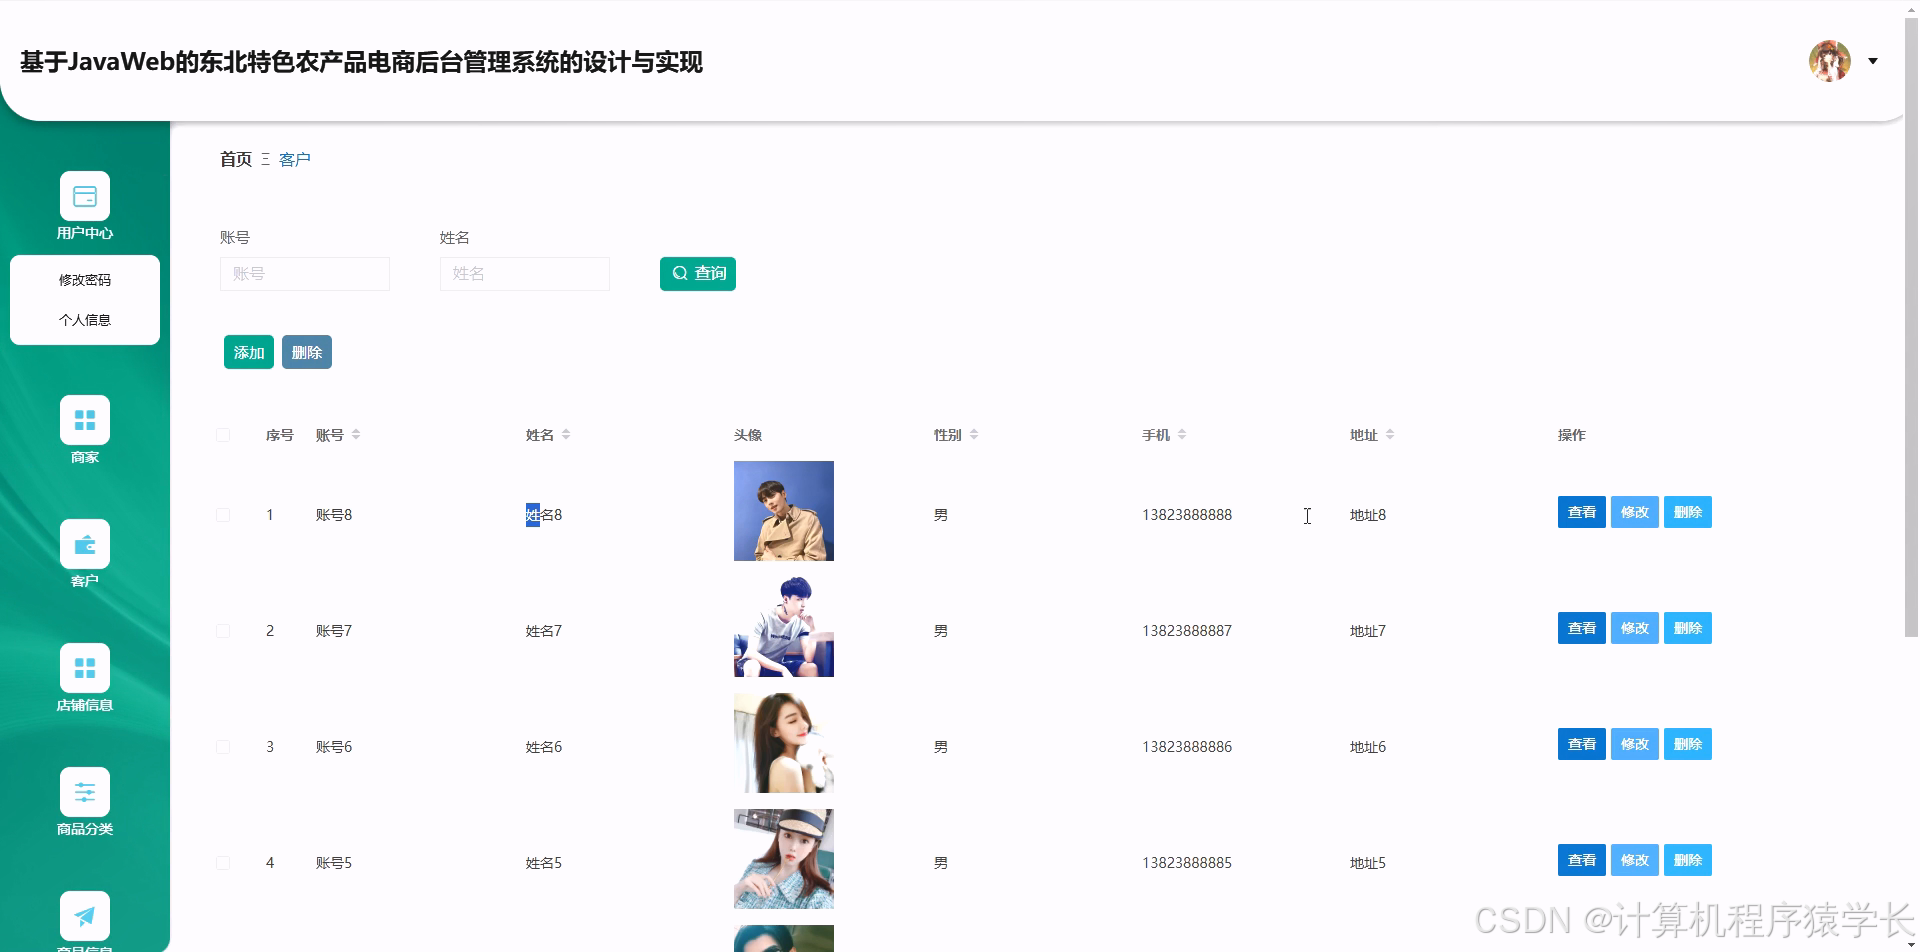Sort by 账号 column arrows

[356, 435]
